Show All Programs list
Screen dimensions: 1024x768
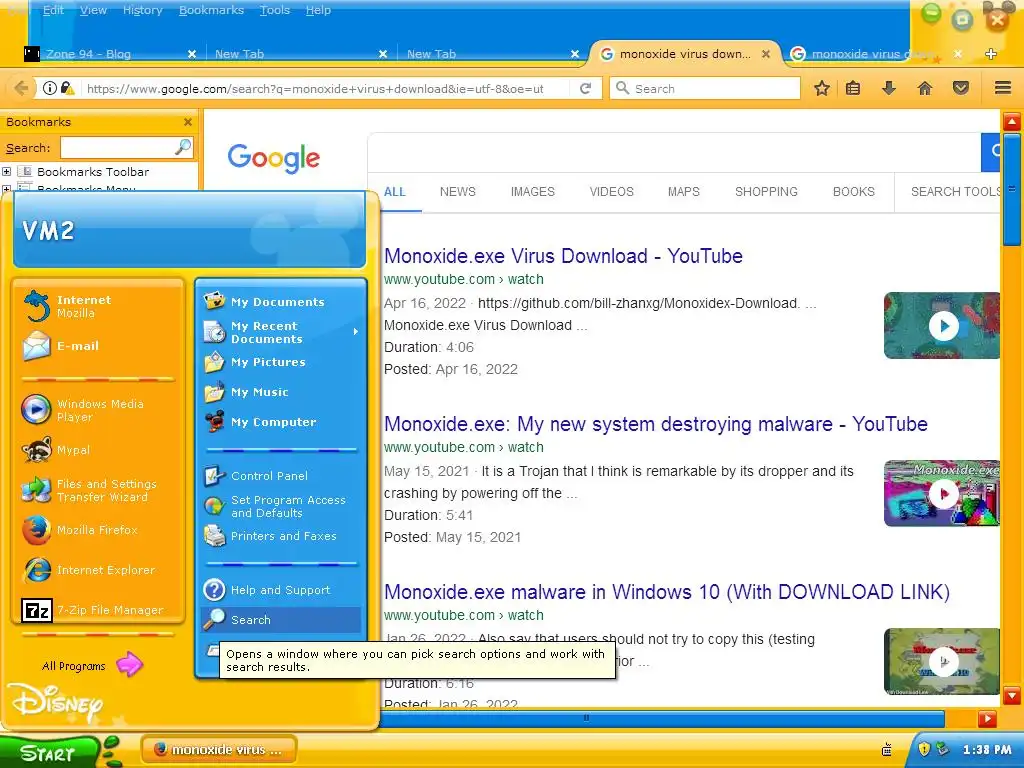tap(91, 665)
